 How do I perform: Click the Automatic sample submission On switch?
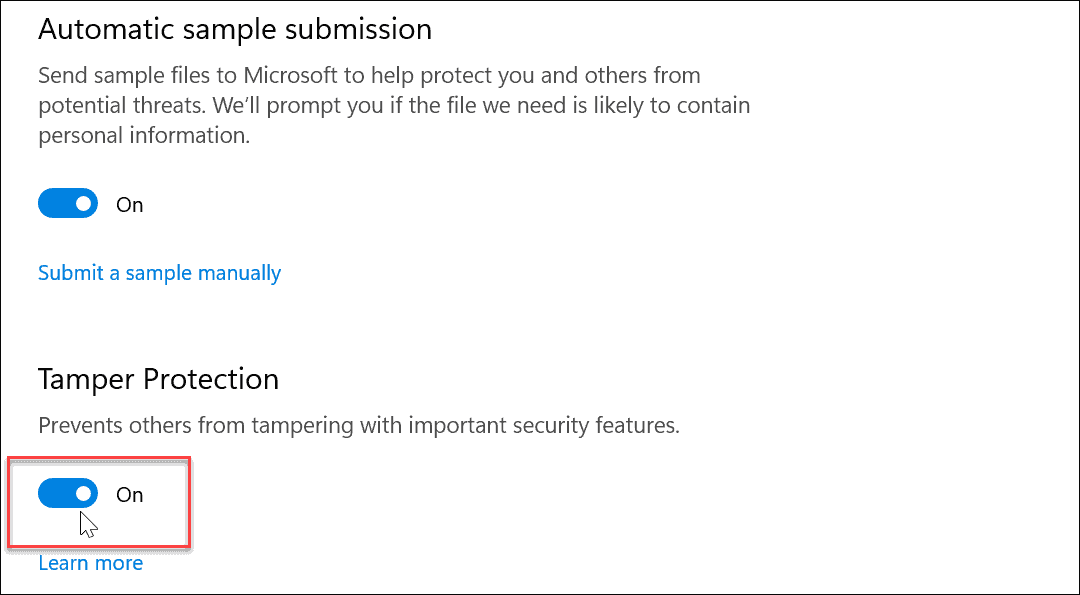[x=67, y=203]
